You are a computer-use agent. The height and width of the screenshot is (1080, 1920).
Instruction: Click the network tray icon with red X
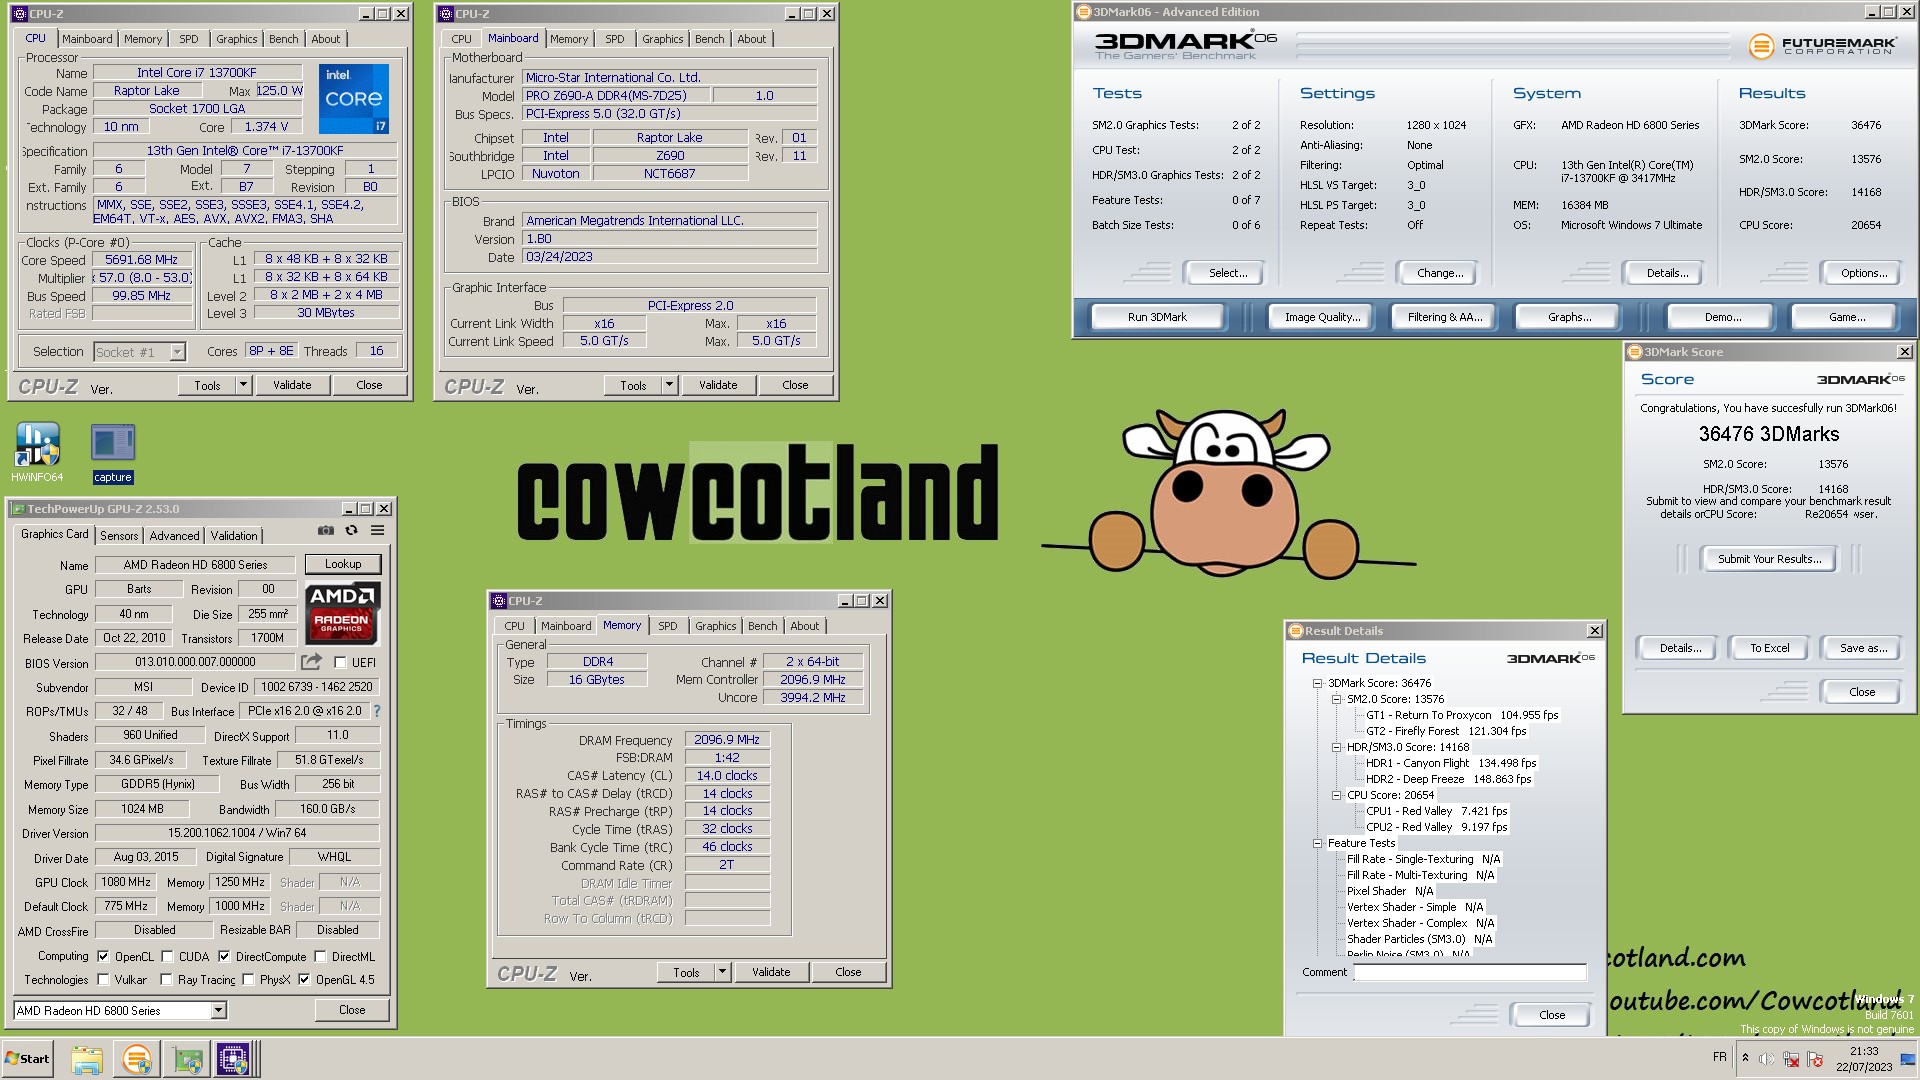pyautogui.click(x=1791, y=1059)
